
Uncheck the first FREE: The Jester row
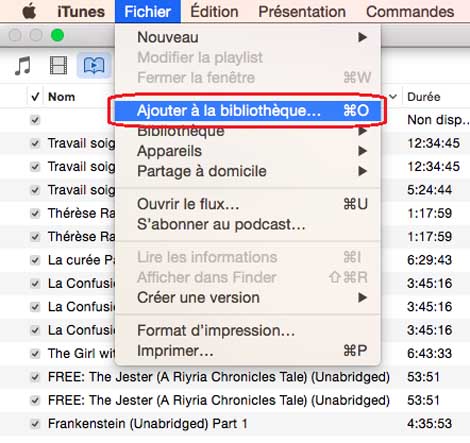pos(35,377)
